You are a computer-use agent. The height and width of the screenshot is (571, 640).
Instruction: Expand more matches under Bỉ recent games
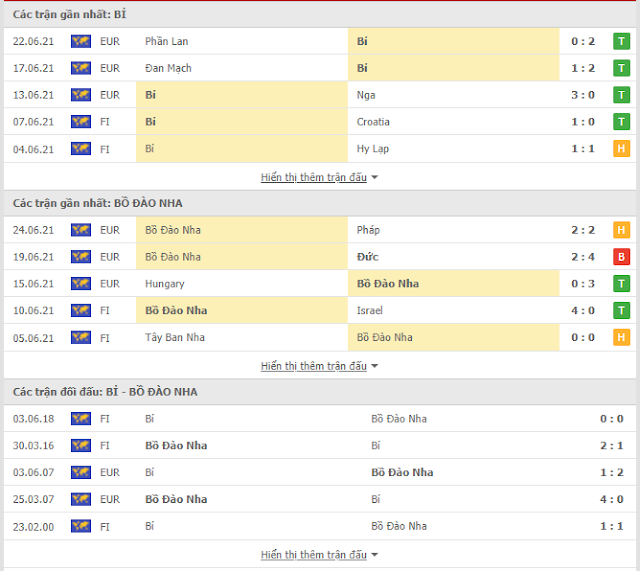point(319,177)
